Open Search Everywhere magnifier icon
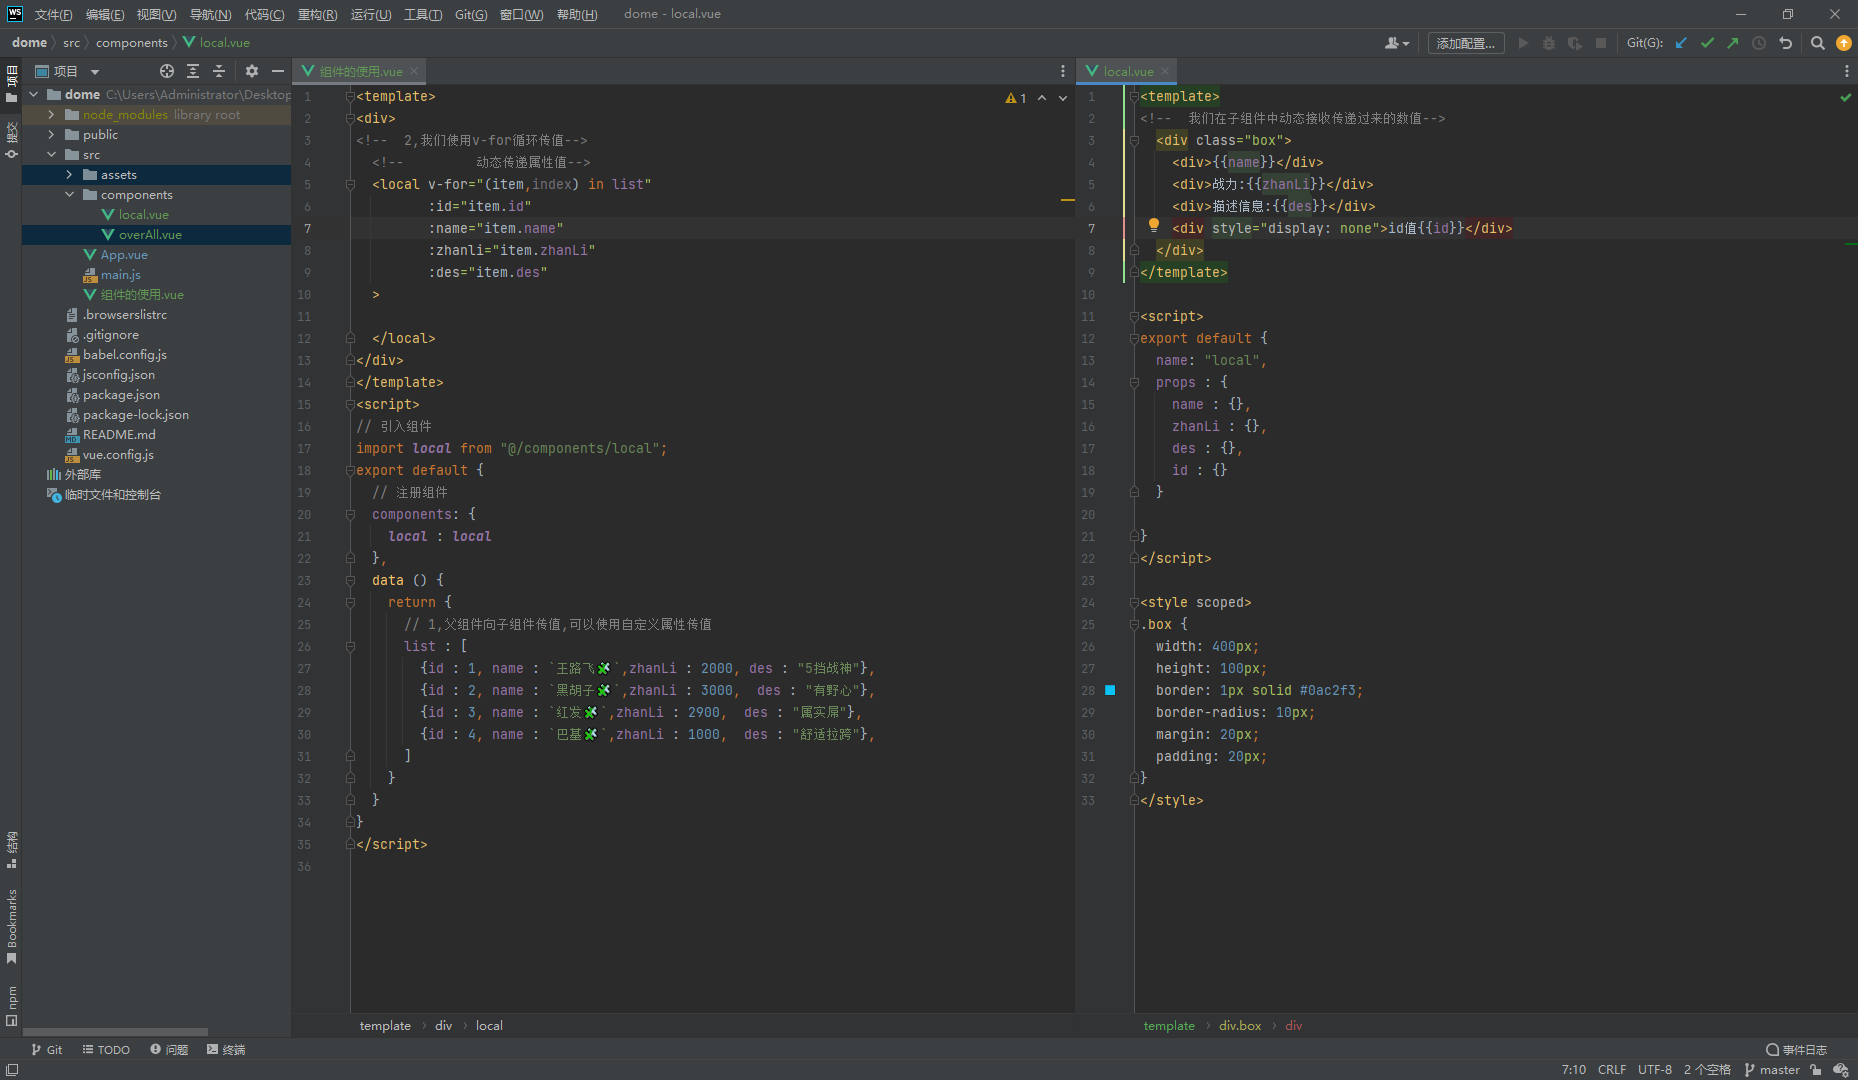Screen dimensions: 1858x1080 tap(1818, 43)
